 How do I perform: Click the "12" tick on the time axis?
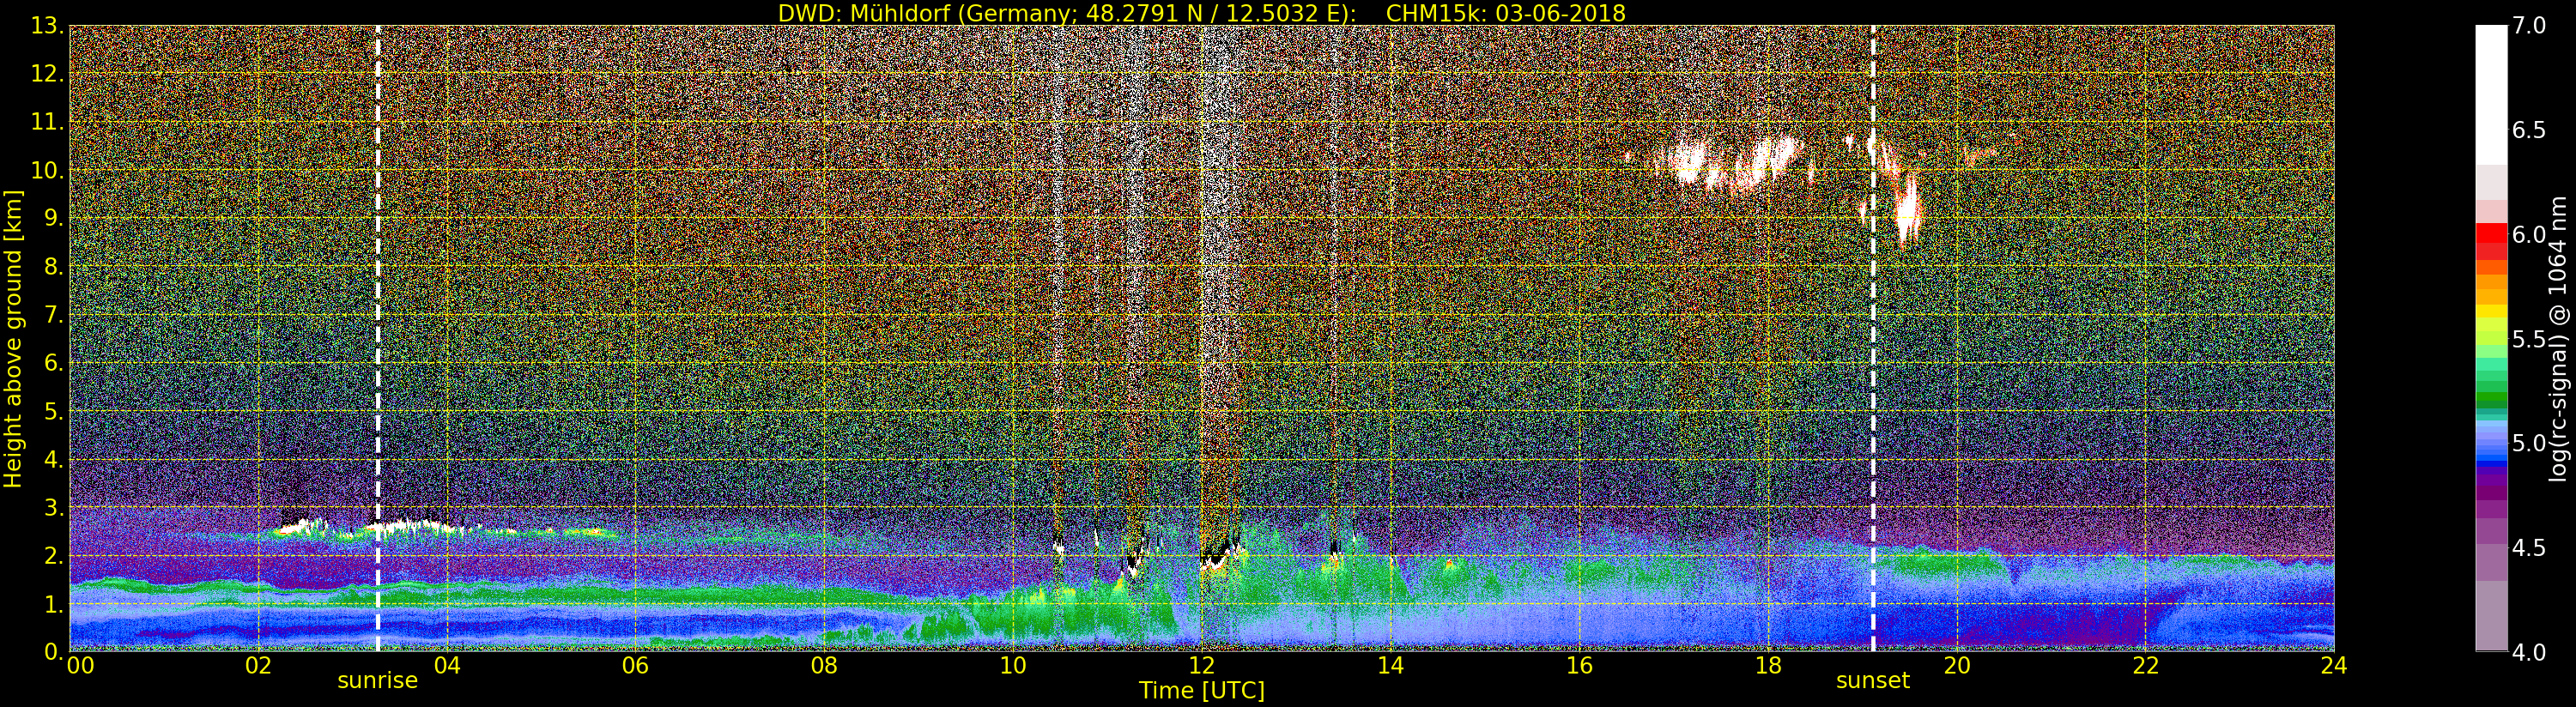[1201, 666]
